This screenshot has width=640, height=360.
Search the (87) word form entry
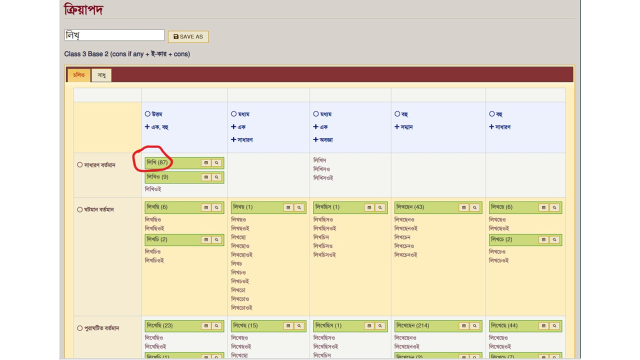(x=217, y=163)
